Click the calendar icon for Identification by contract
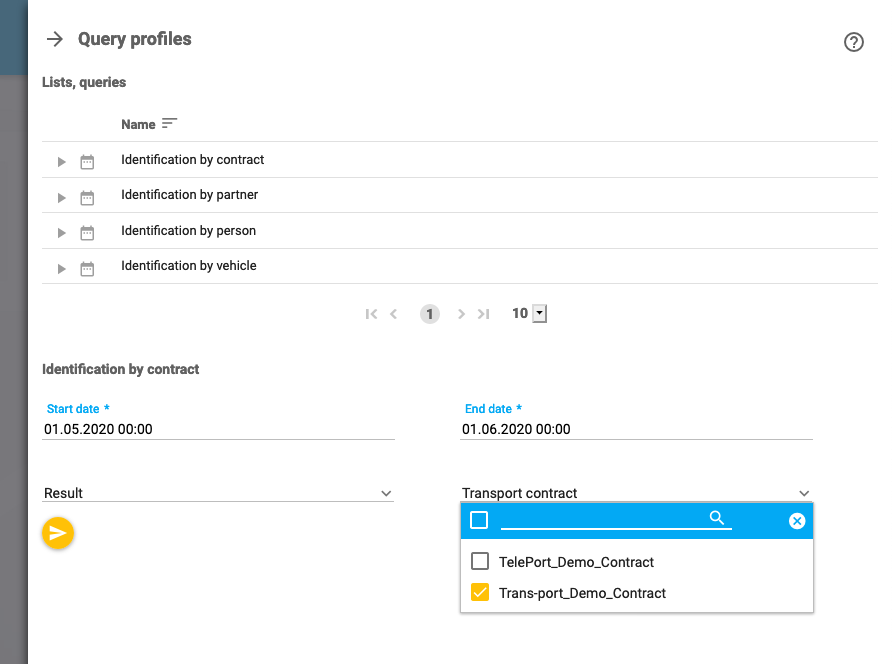892x664 pixels. [87, 160]
